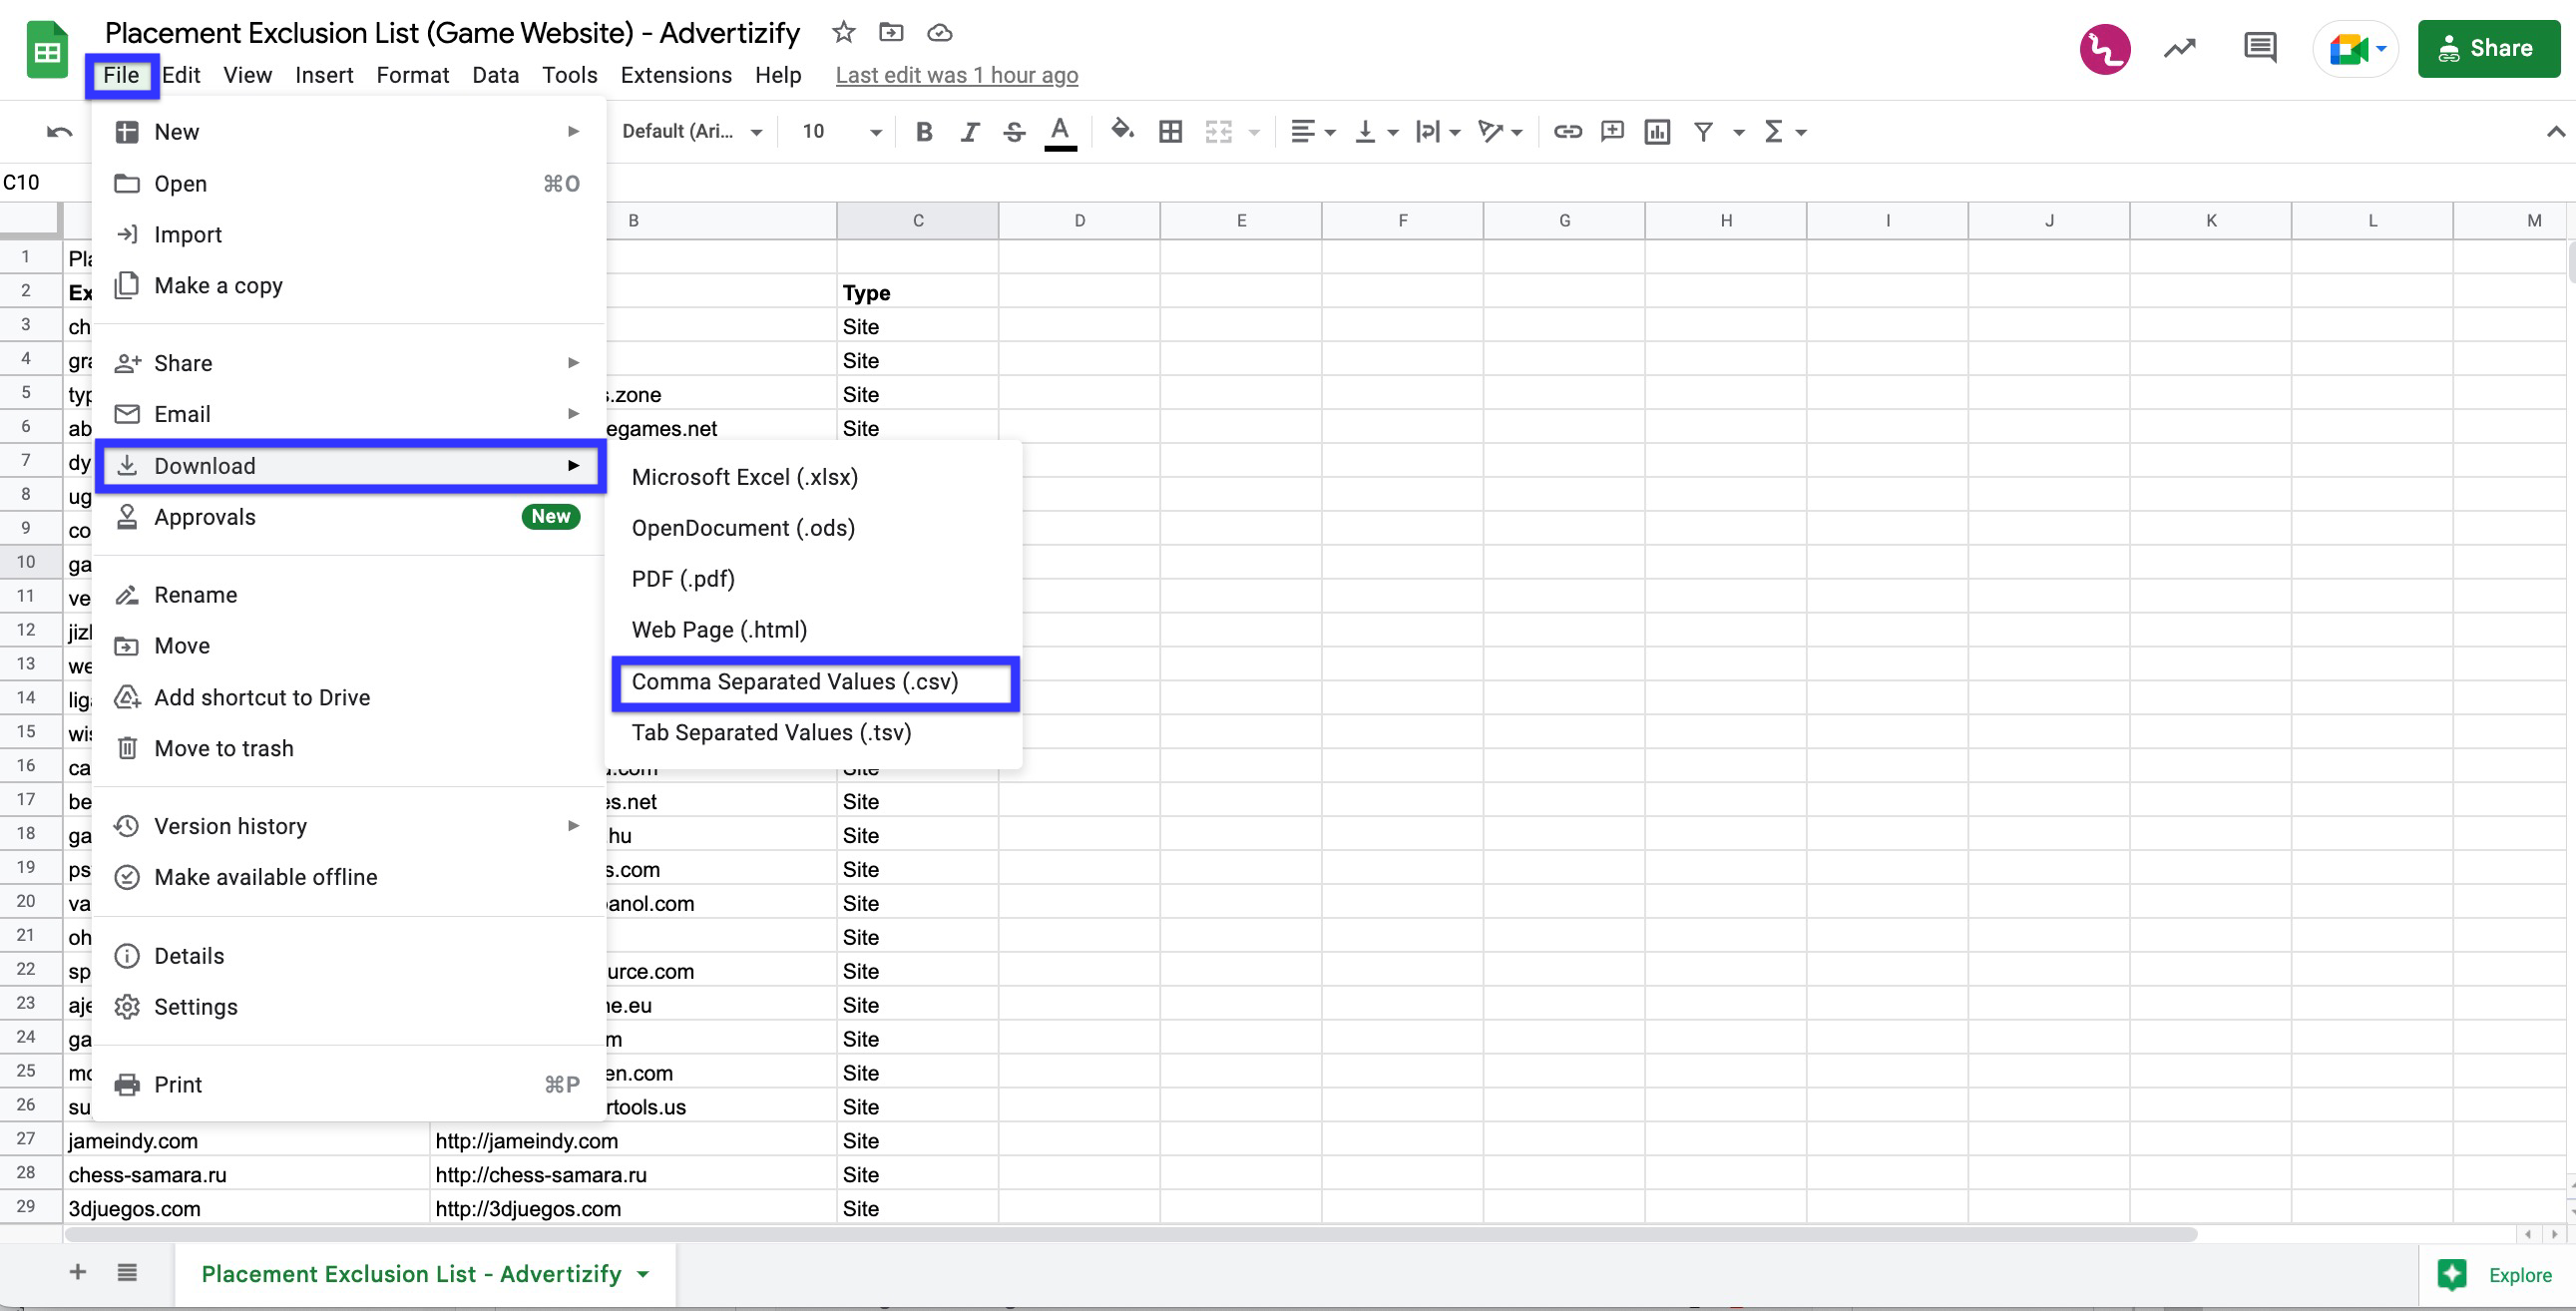Click the green Share button
The width and height of the screenshot is (2576, 1311).
click(2488, 48)
